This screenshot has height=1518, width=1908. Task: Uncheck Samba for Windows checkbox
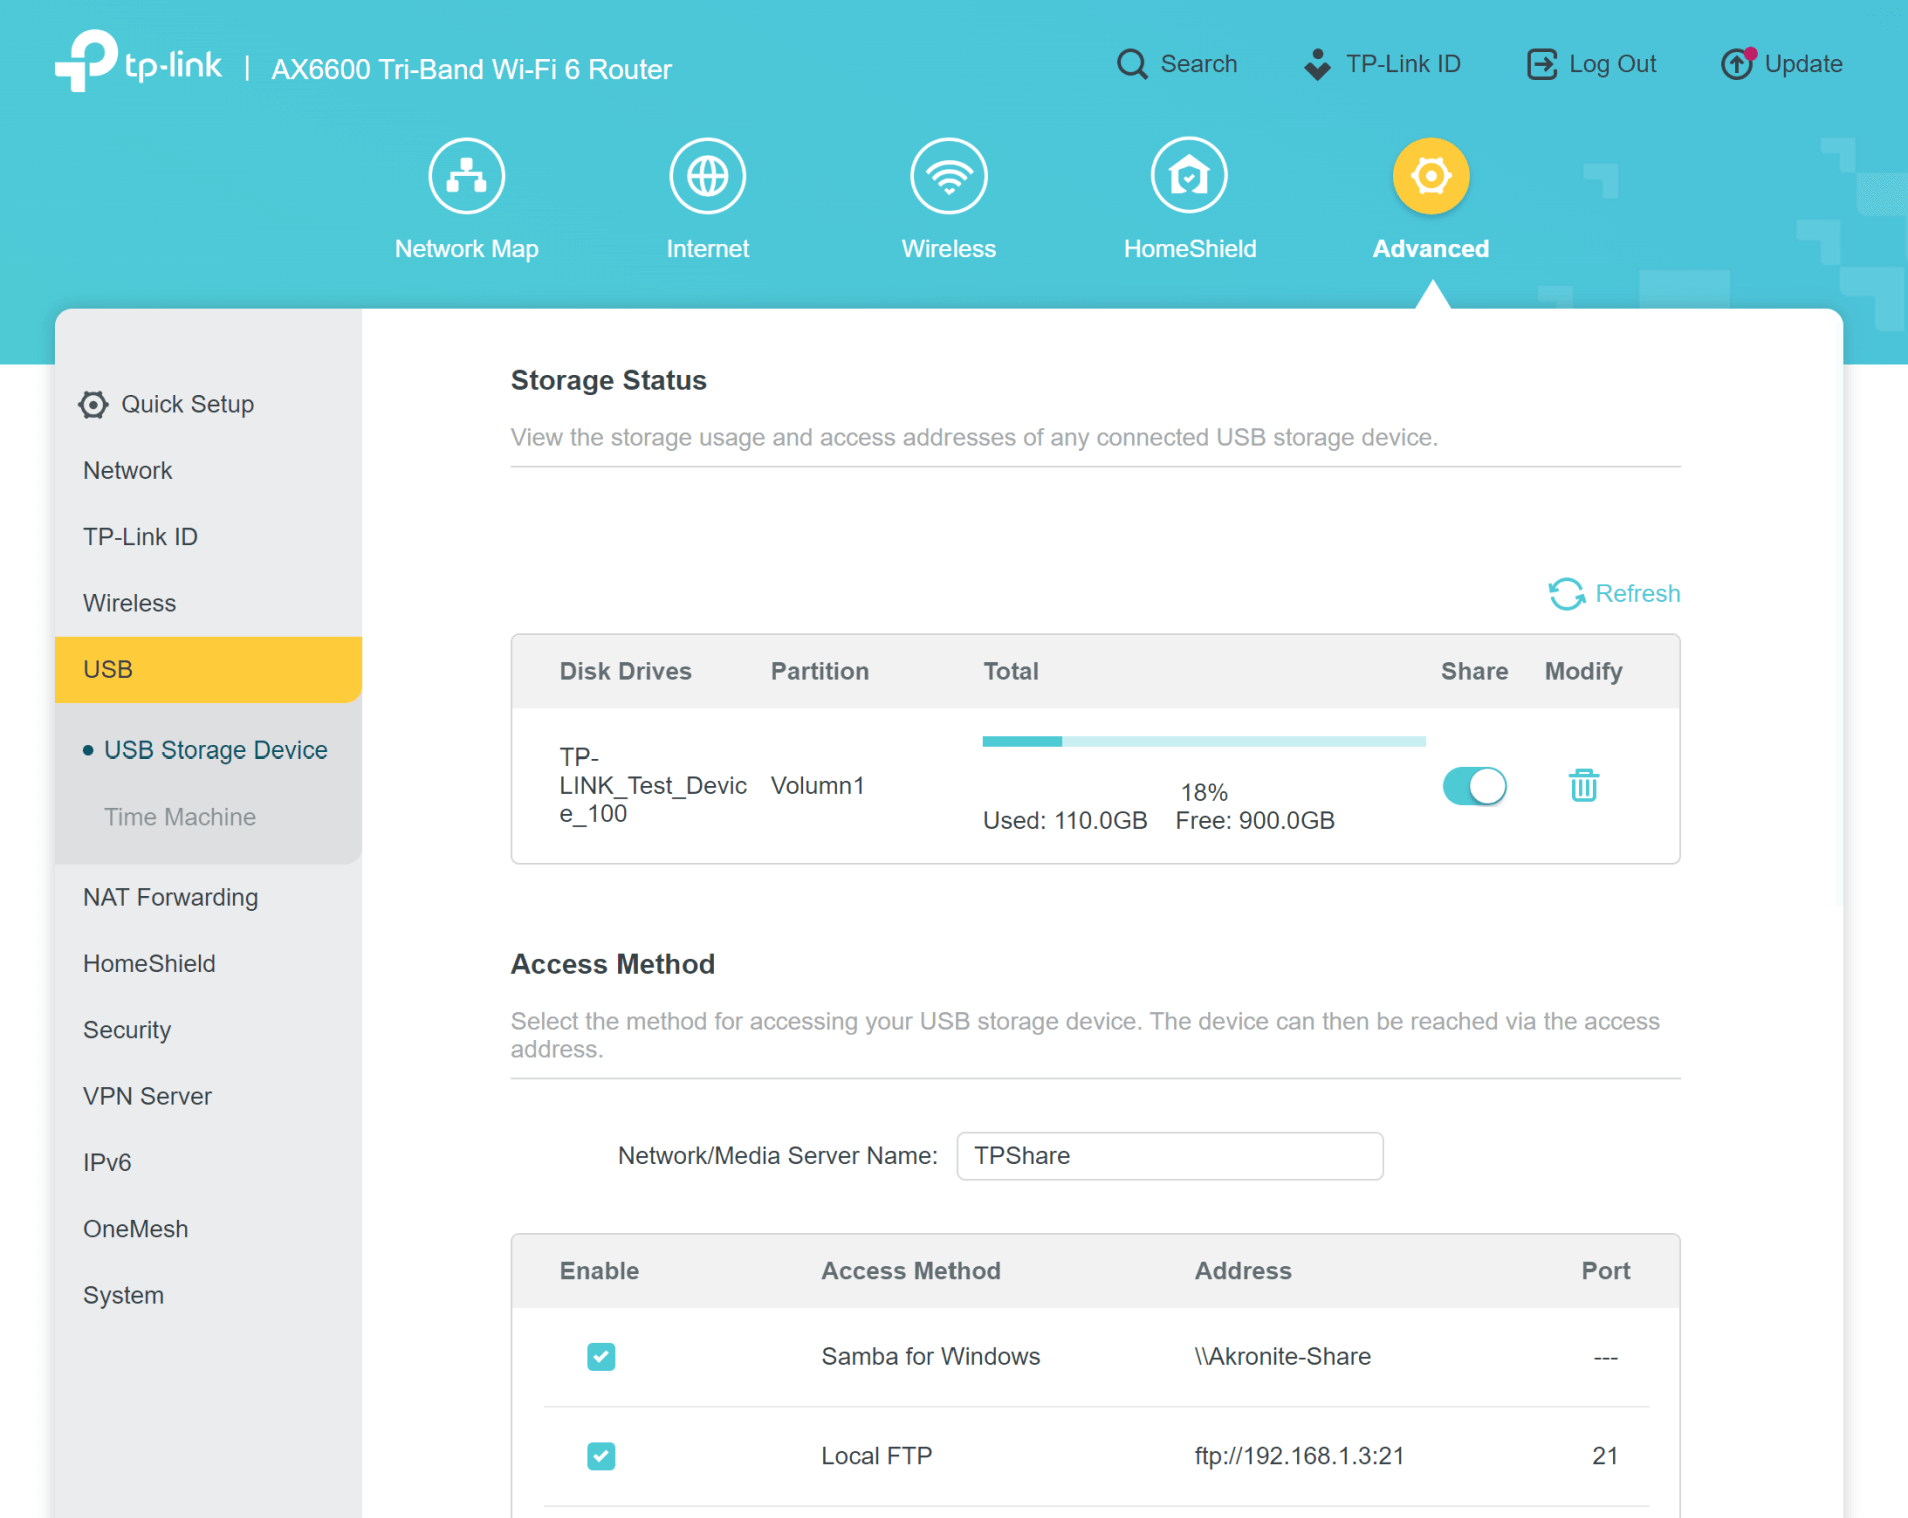[601, 1357]
